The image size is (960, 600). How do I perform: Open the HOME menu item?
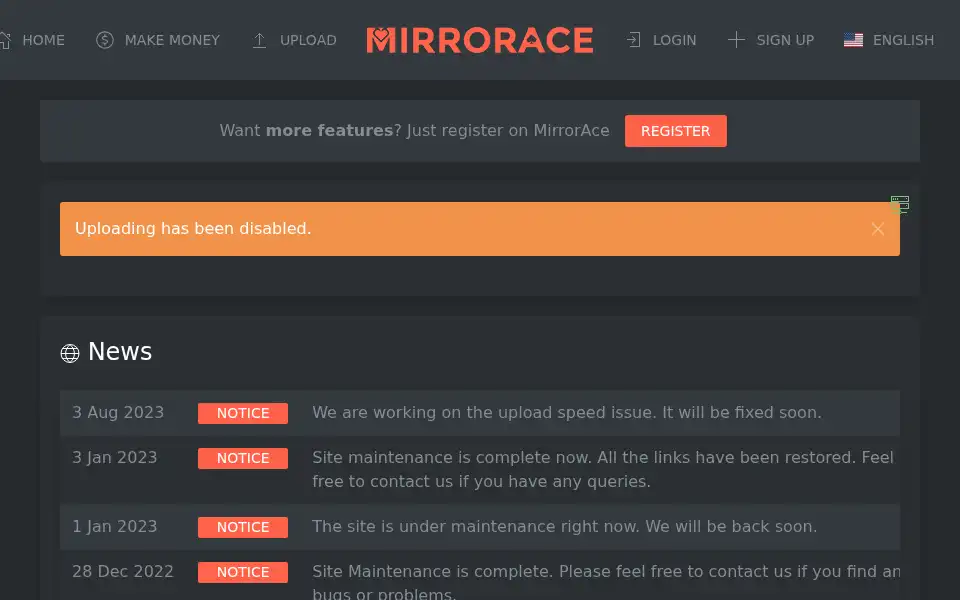coord(43,40)
